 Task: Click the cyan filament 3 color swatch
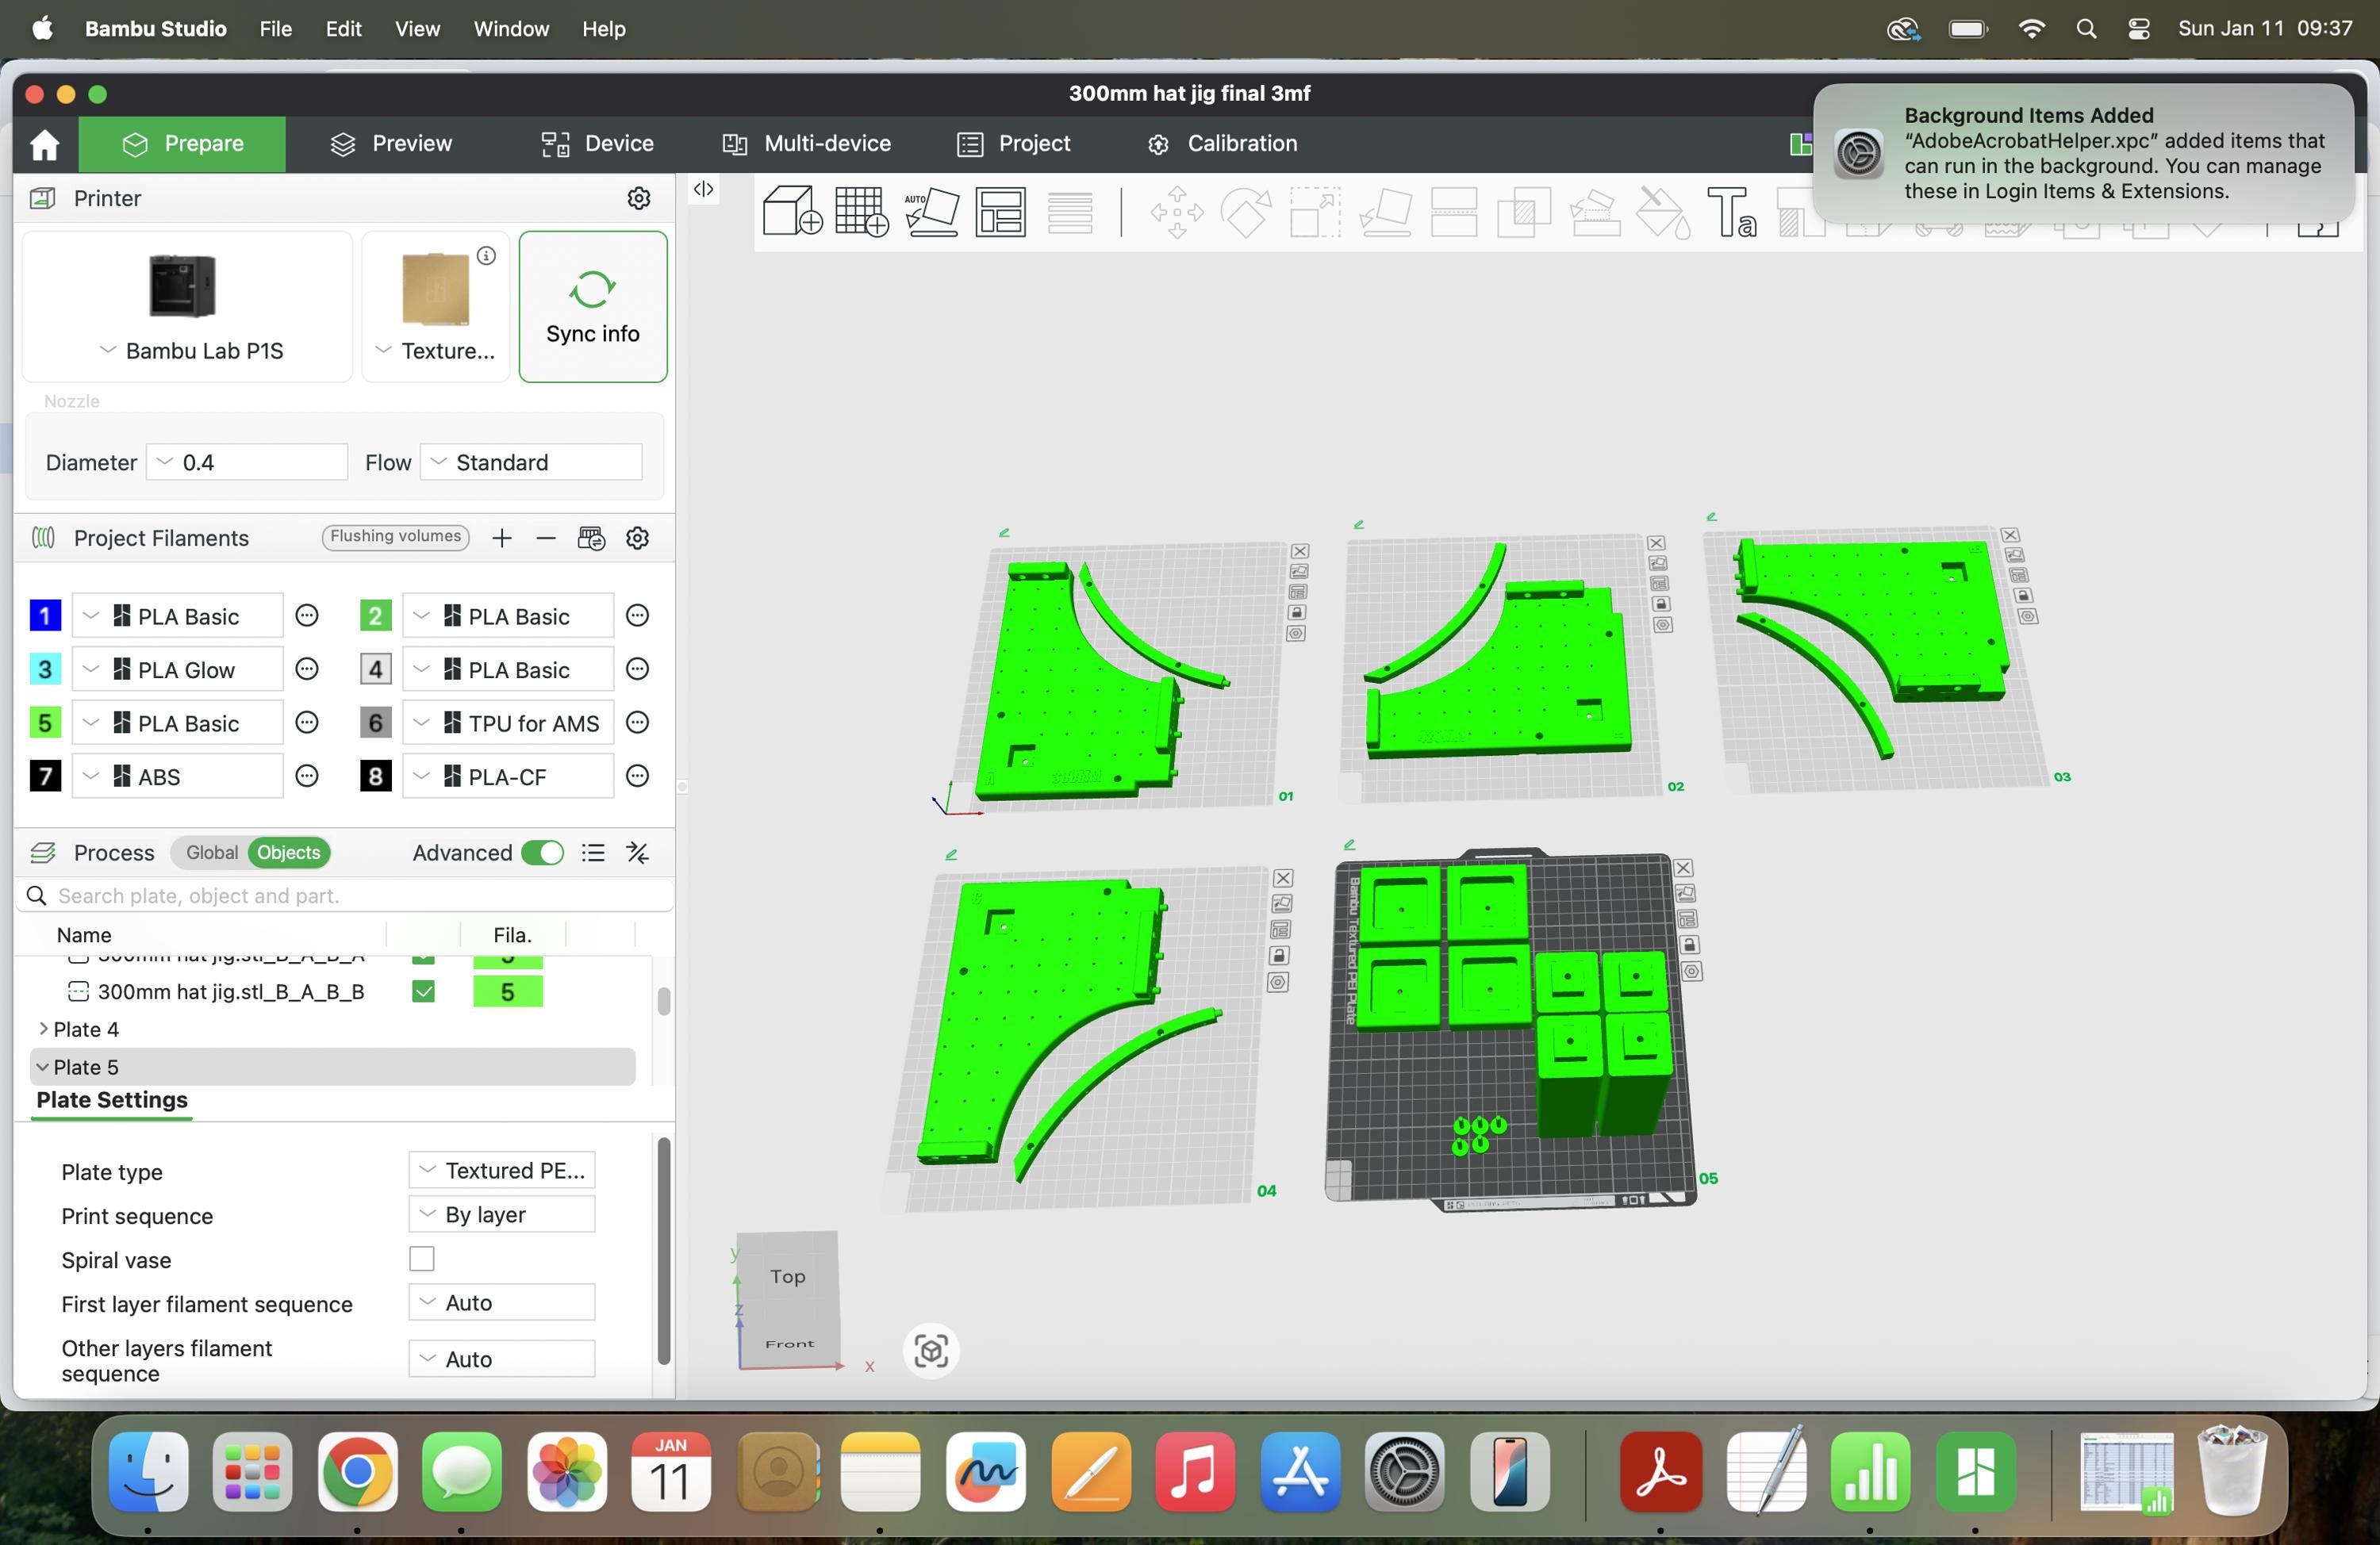[45, 670]
